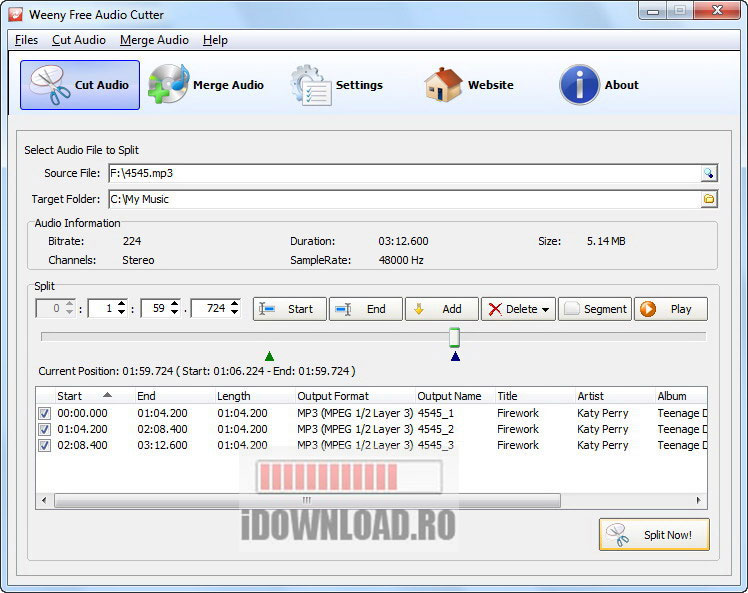Screen dimensions: 748x593
Task: Visit the Website via toolbar button
Action: (469, 85)
